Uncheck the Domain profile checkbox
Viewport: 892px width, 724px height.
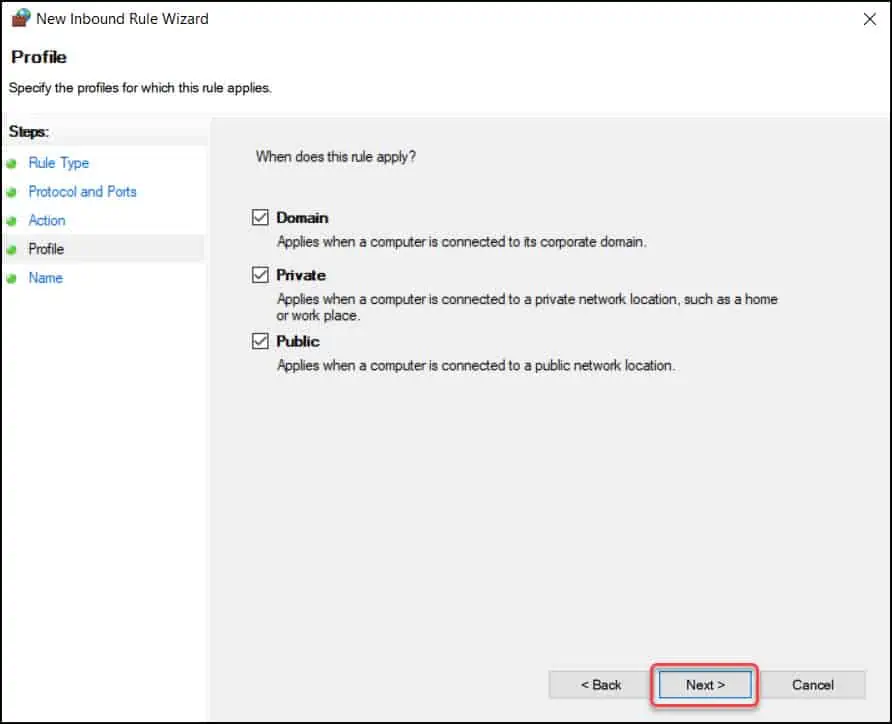(260, 217)
